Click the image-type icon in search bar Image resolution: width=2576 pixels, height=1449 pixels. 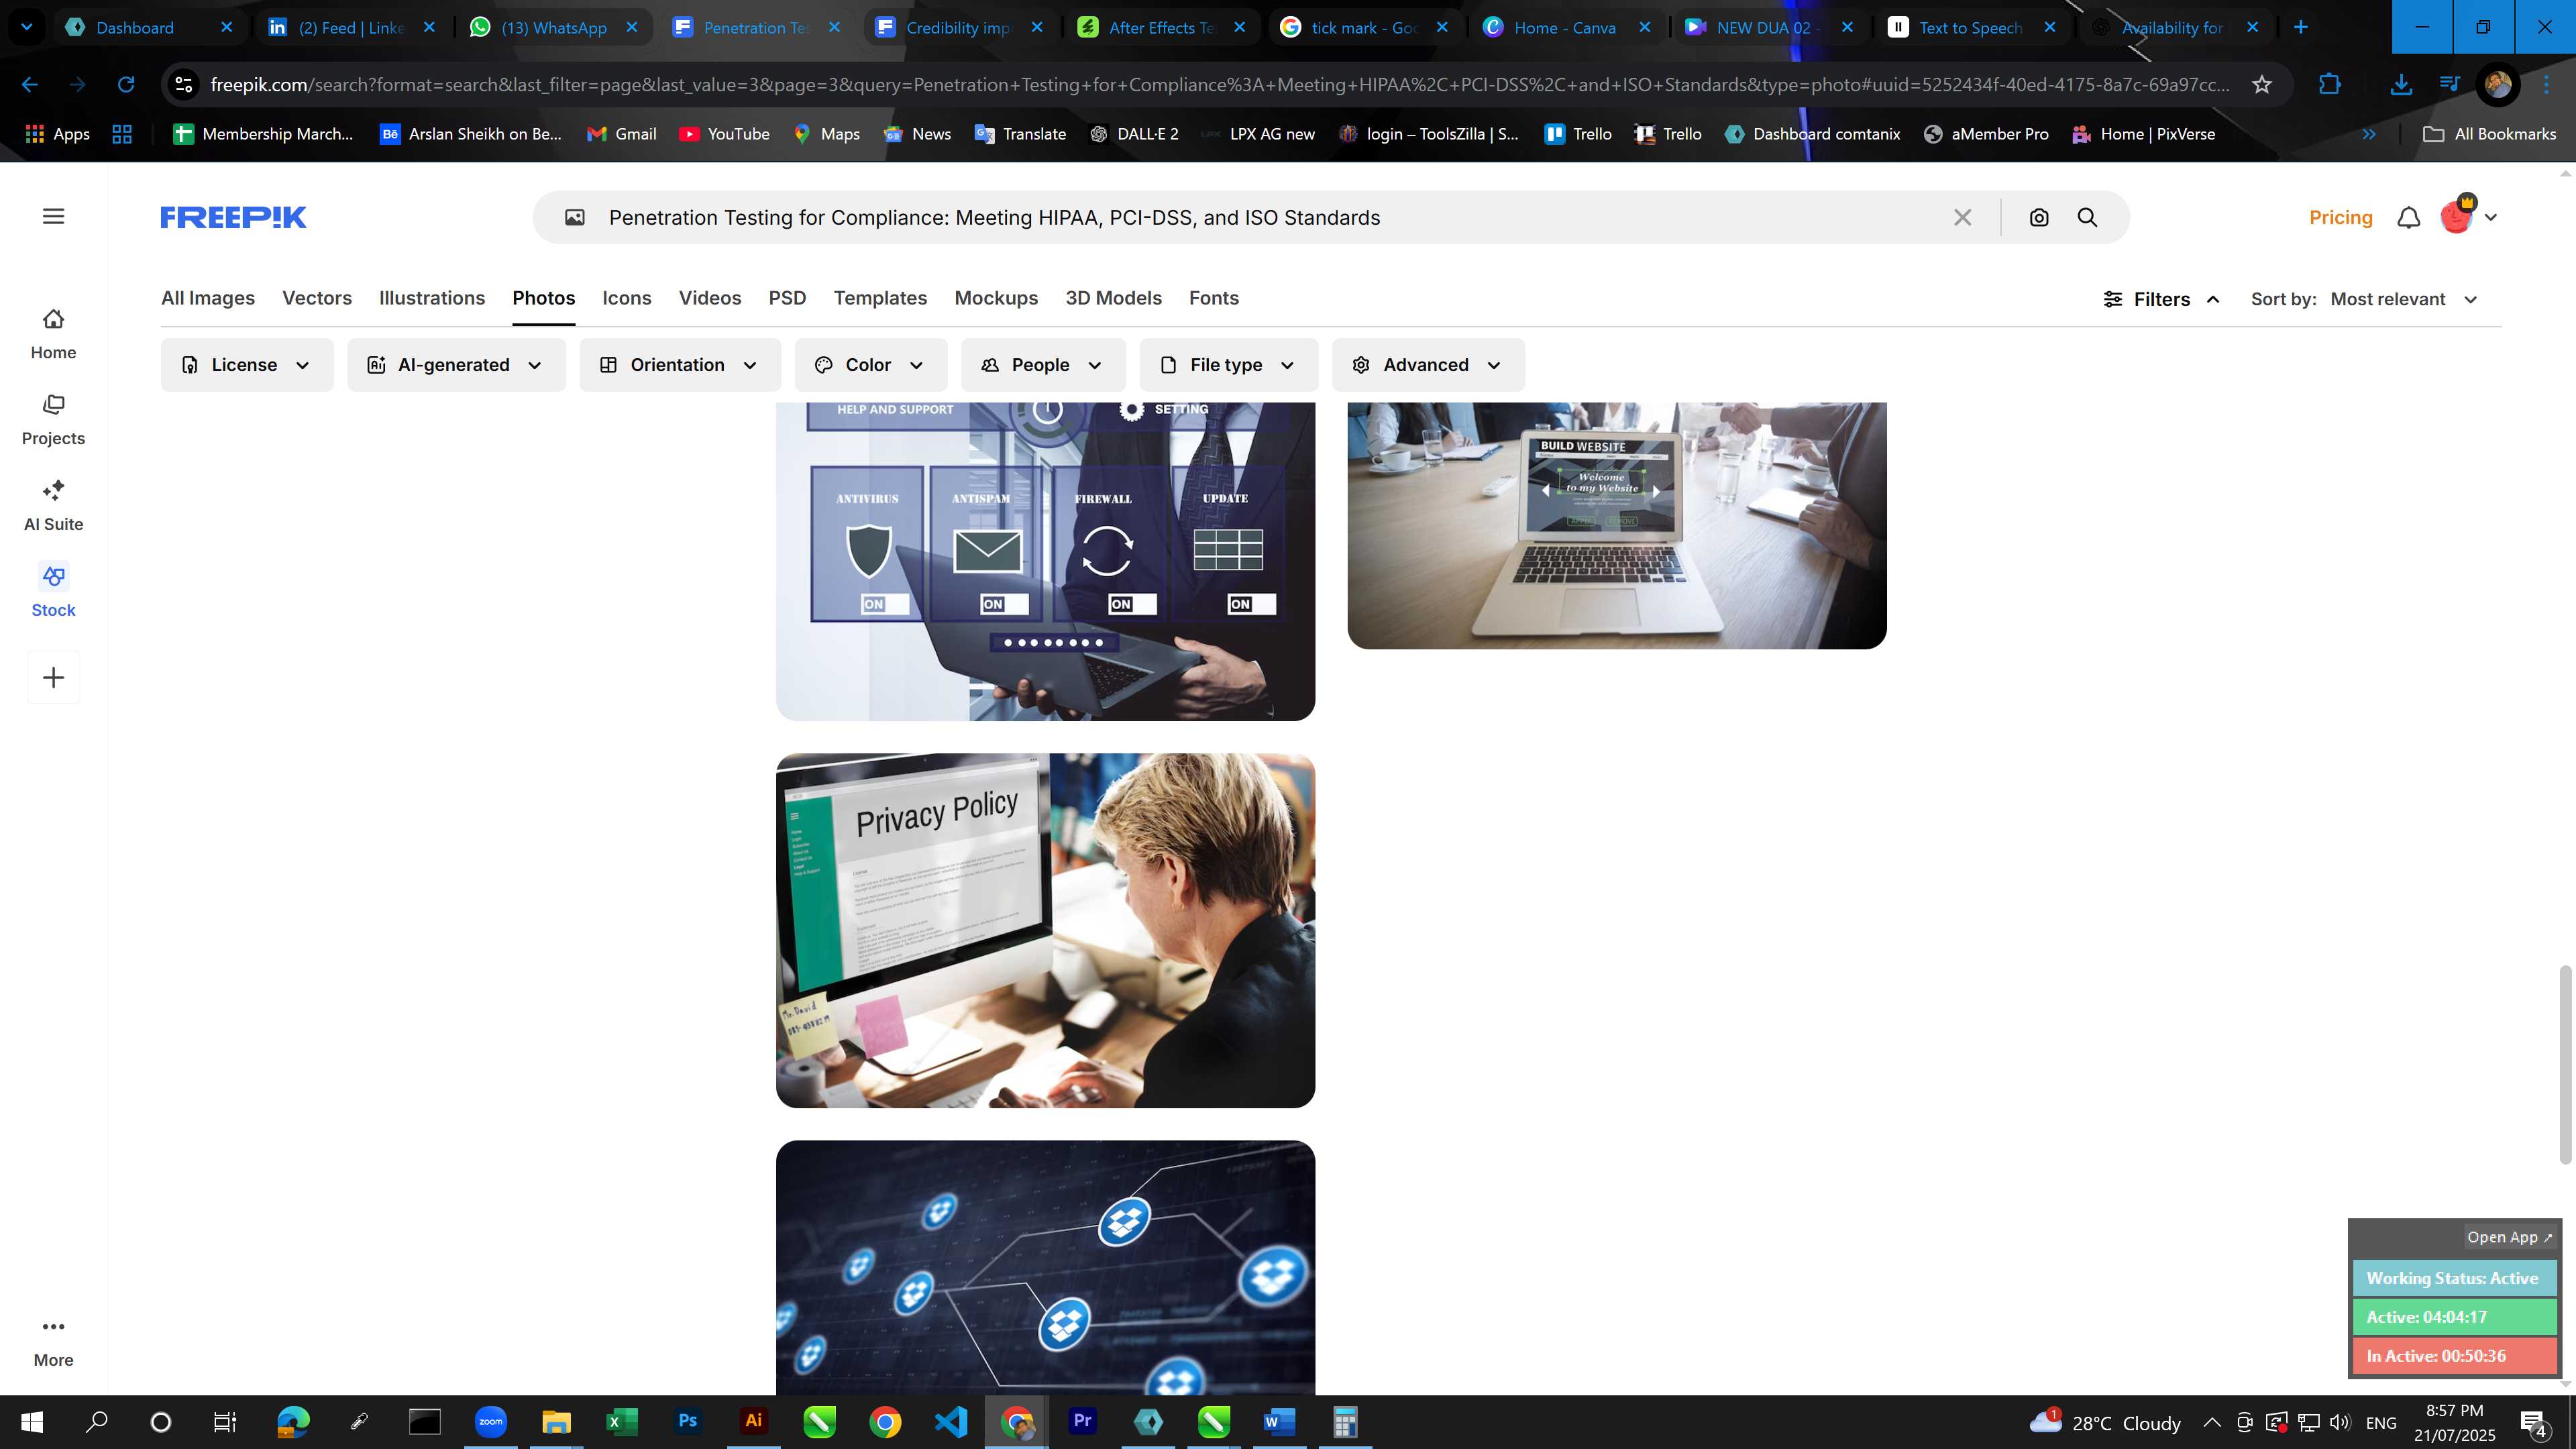(x=575, y=217)
